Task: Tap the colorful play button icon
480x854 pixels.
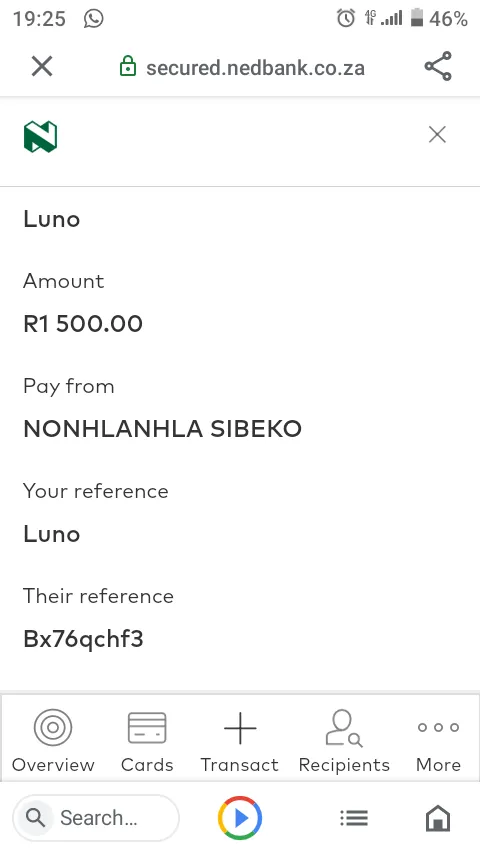Action: [x=240, y=818]
